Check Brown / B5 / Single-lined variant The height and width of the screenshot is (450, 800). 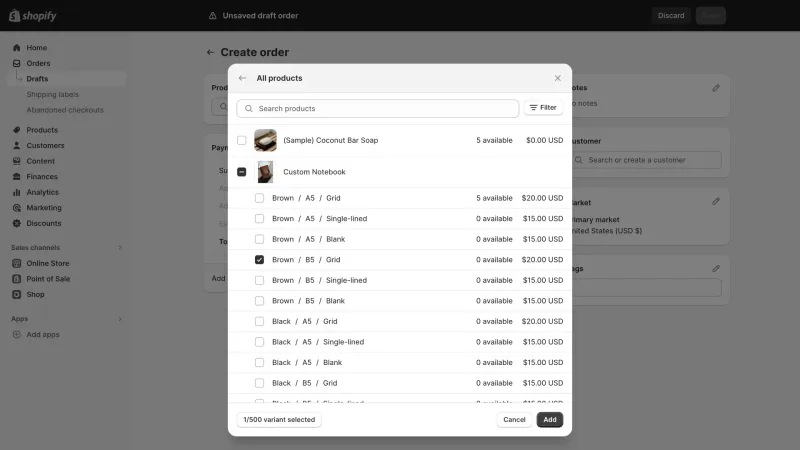coord(260,280)
